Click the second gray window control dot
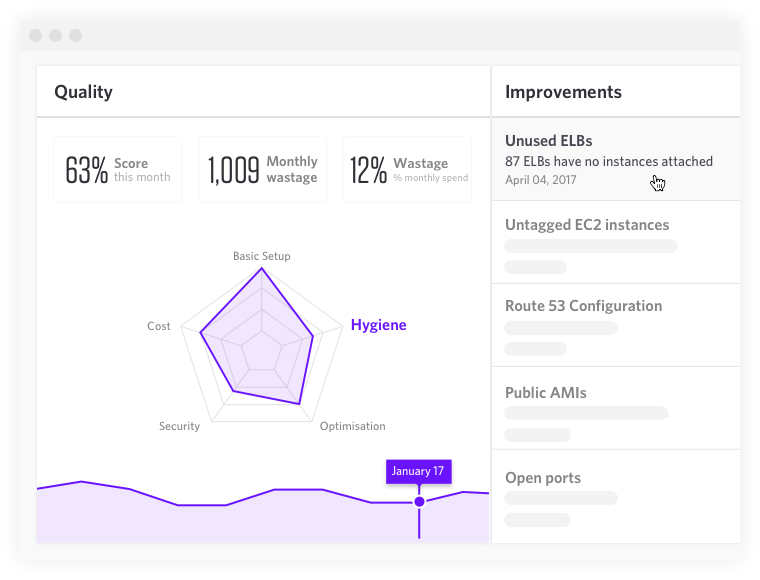The image size is (760, 580). (55, 35)
